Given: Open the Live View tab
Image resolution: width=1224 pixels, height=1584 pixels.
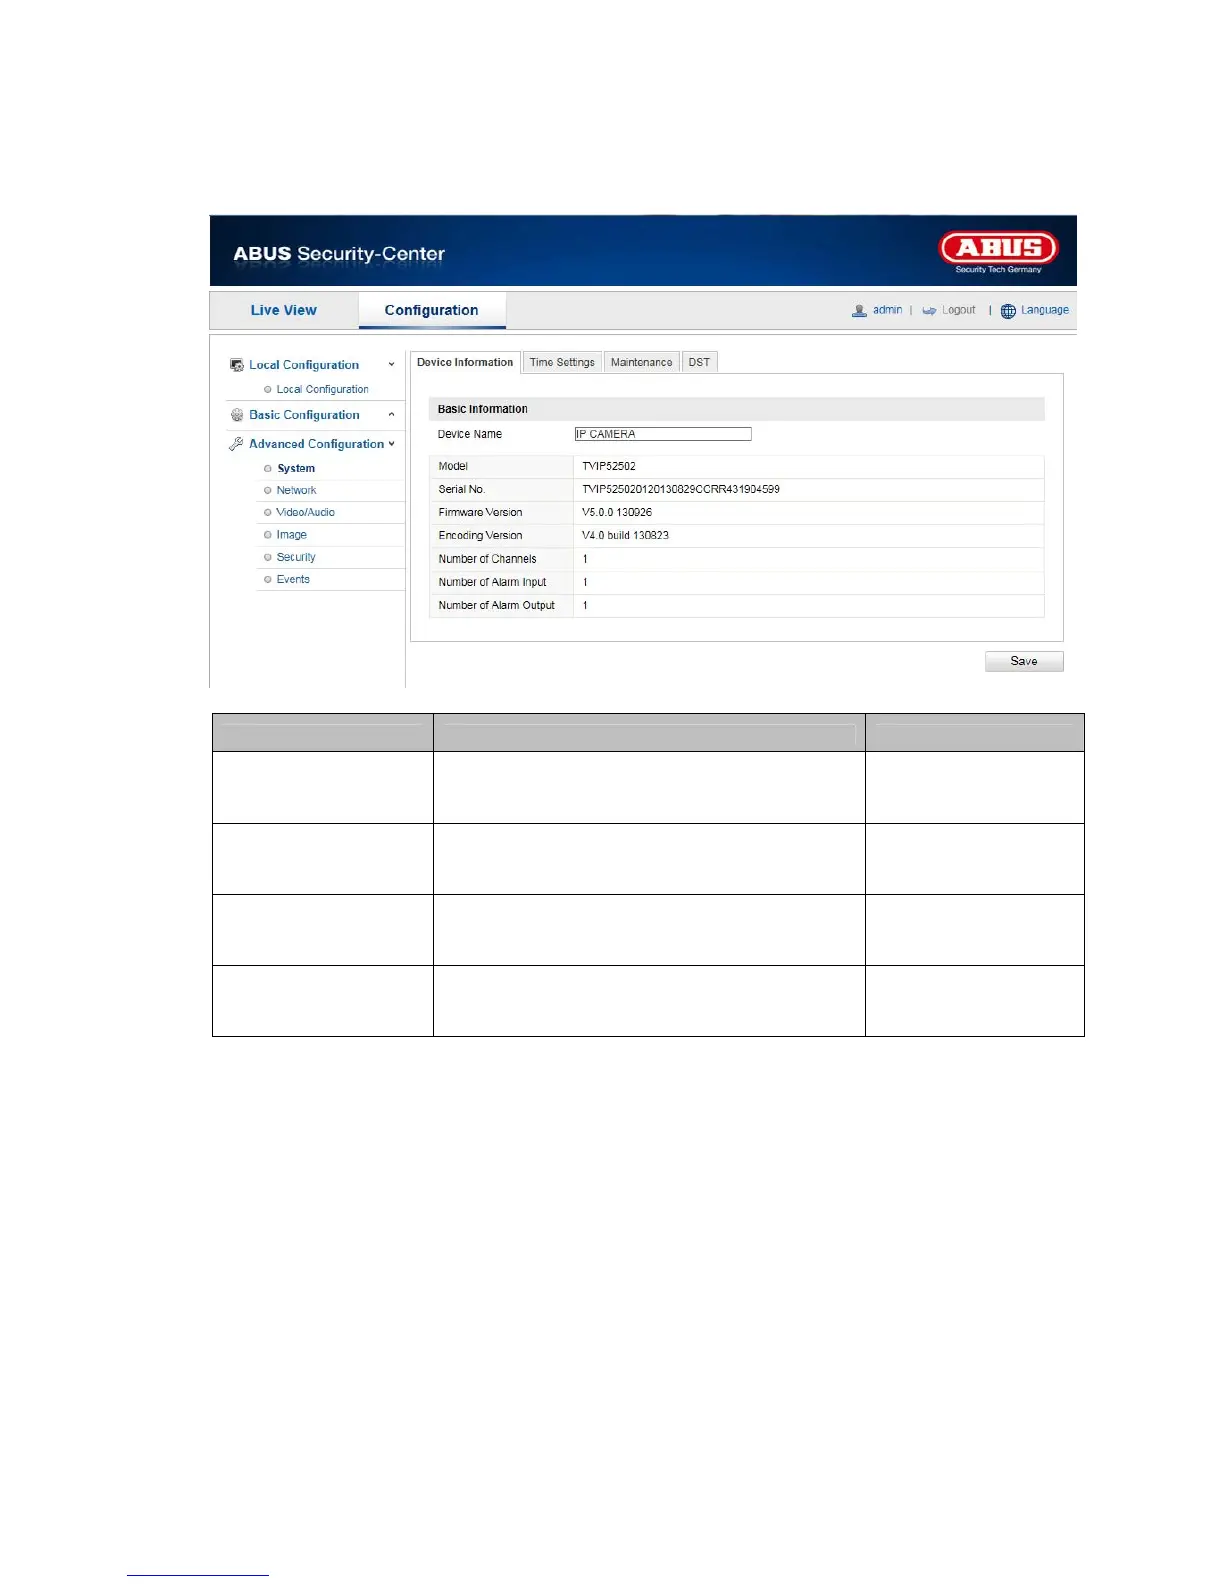Looking at the screenshot, I should [283, 310].
